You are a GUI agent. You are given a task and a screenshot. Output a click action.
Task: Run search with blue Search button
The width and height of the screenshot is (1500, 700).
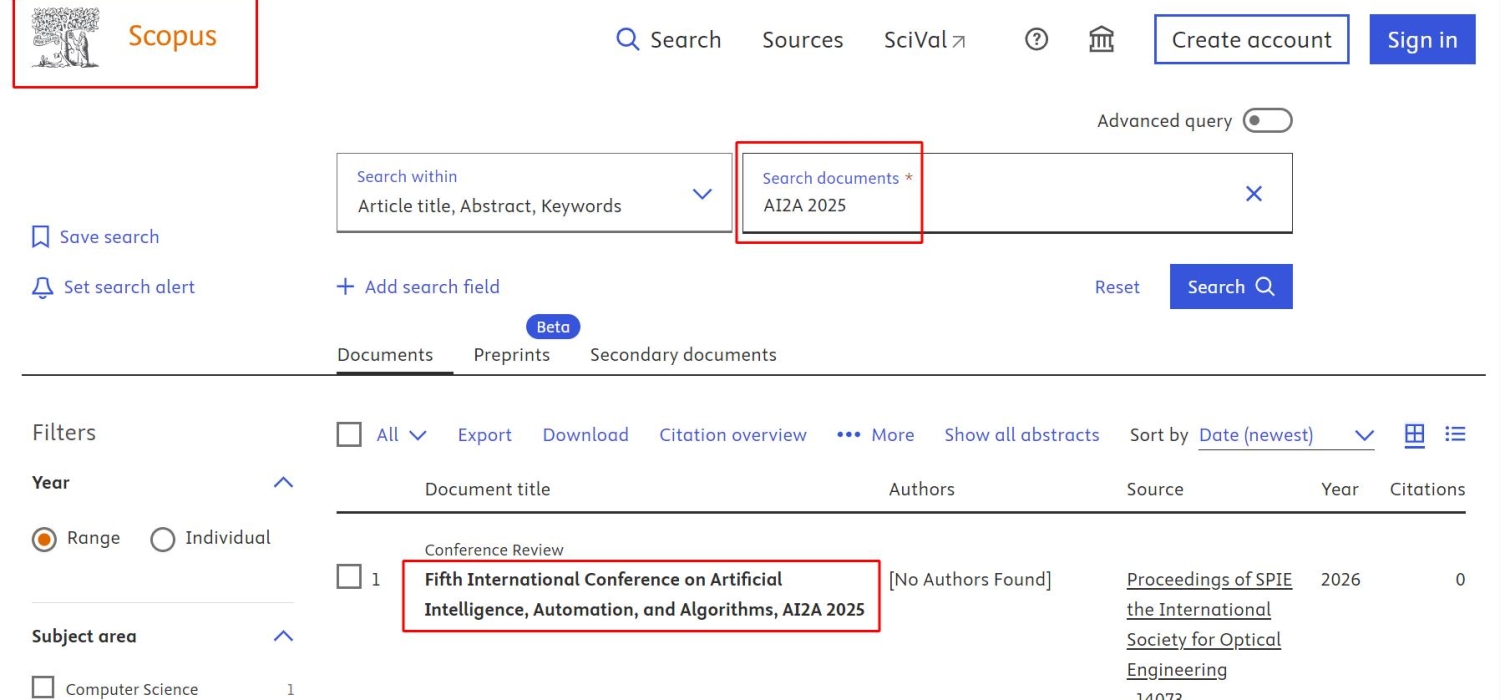tap(1231, 286)
